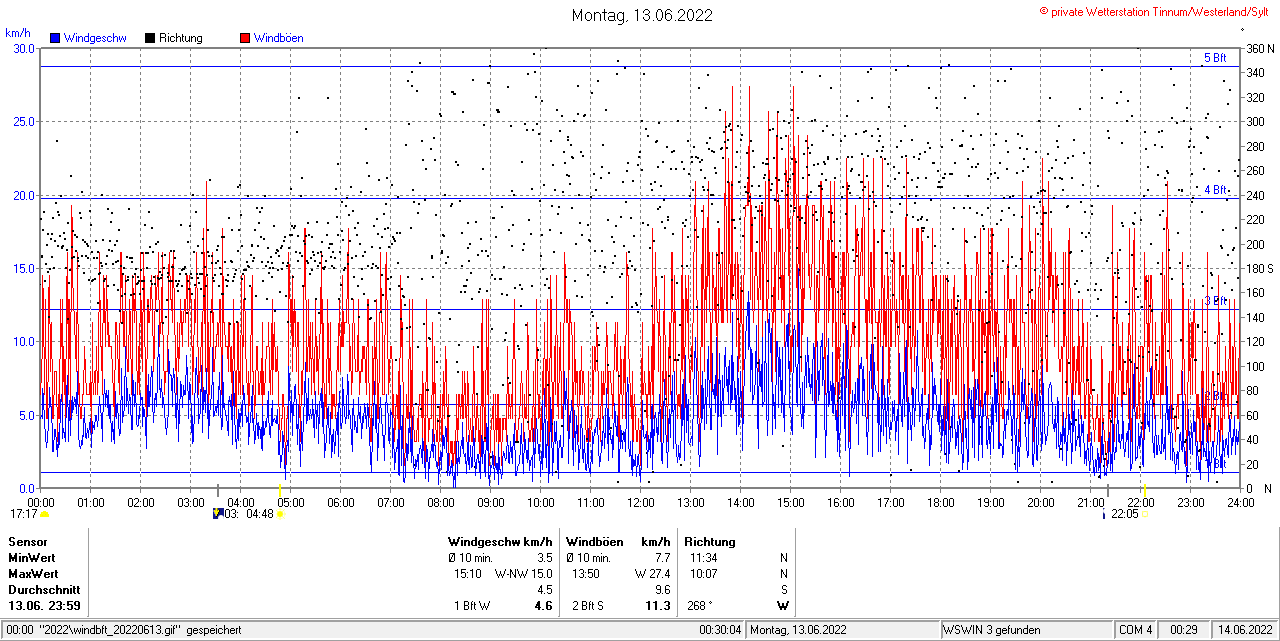This screenshot has width=1280, height=641.
Task: Click the sunrise sun icon next to 04:48
Action: click(280, 514)
